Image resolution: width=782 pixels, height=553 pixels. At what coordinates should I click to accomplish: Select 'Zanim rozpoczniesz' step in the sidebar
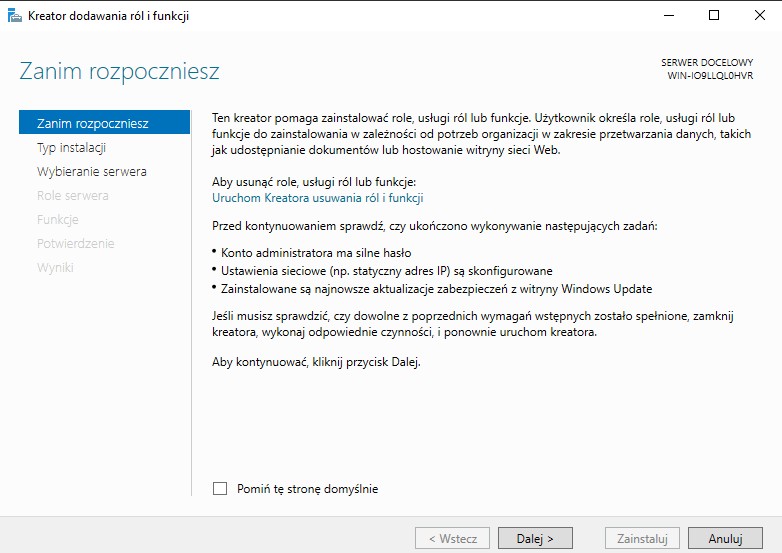(x=92, y=123)
